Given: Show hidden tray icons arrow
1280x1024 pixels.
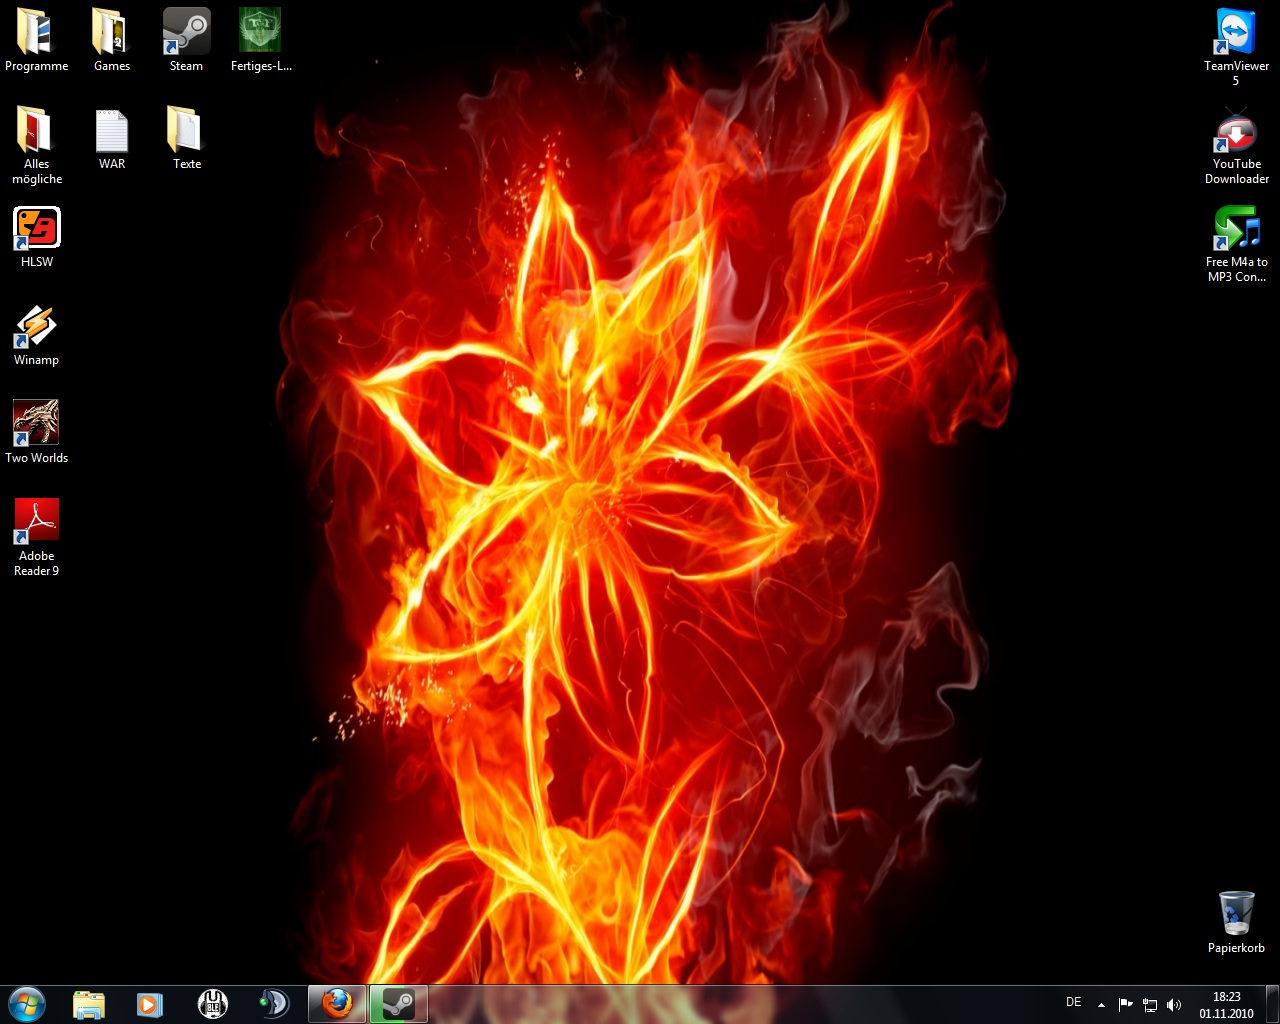Looking at the screenshot, I should tap(1101, 1004).
